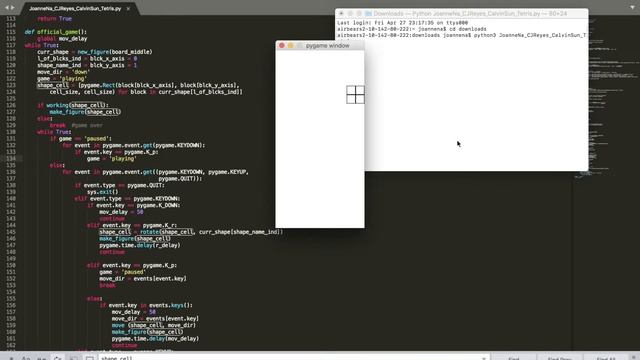Screen dimensions: 640x360
Task: Minimize the pygame window
Action: [x=291, y=45]
